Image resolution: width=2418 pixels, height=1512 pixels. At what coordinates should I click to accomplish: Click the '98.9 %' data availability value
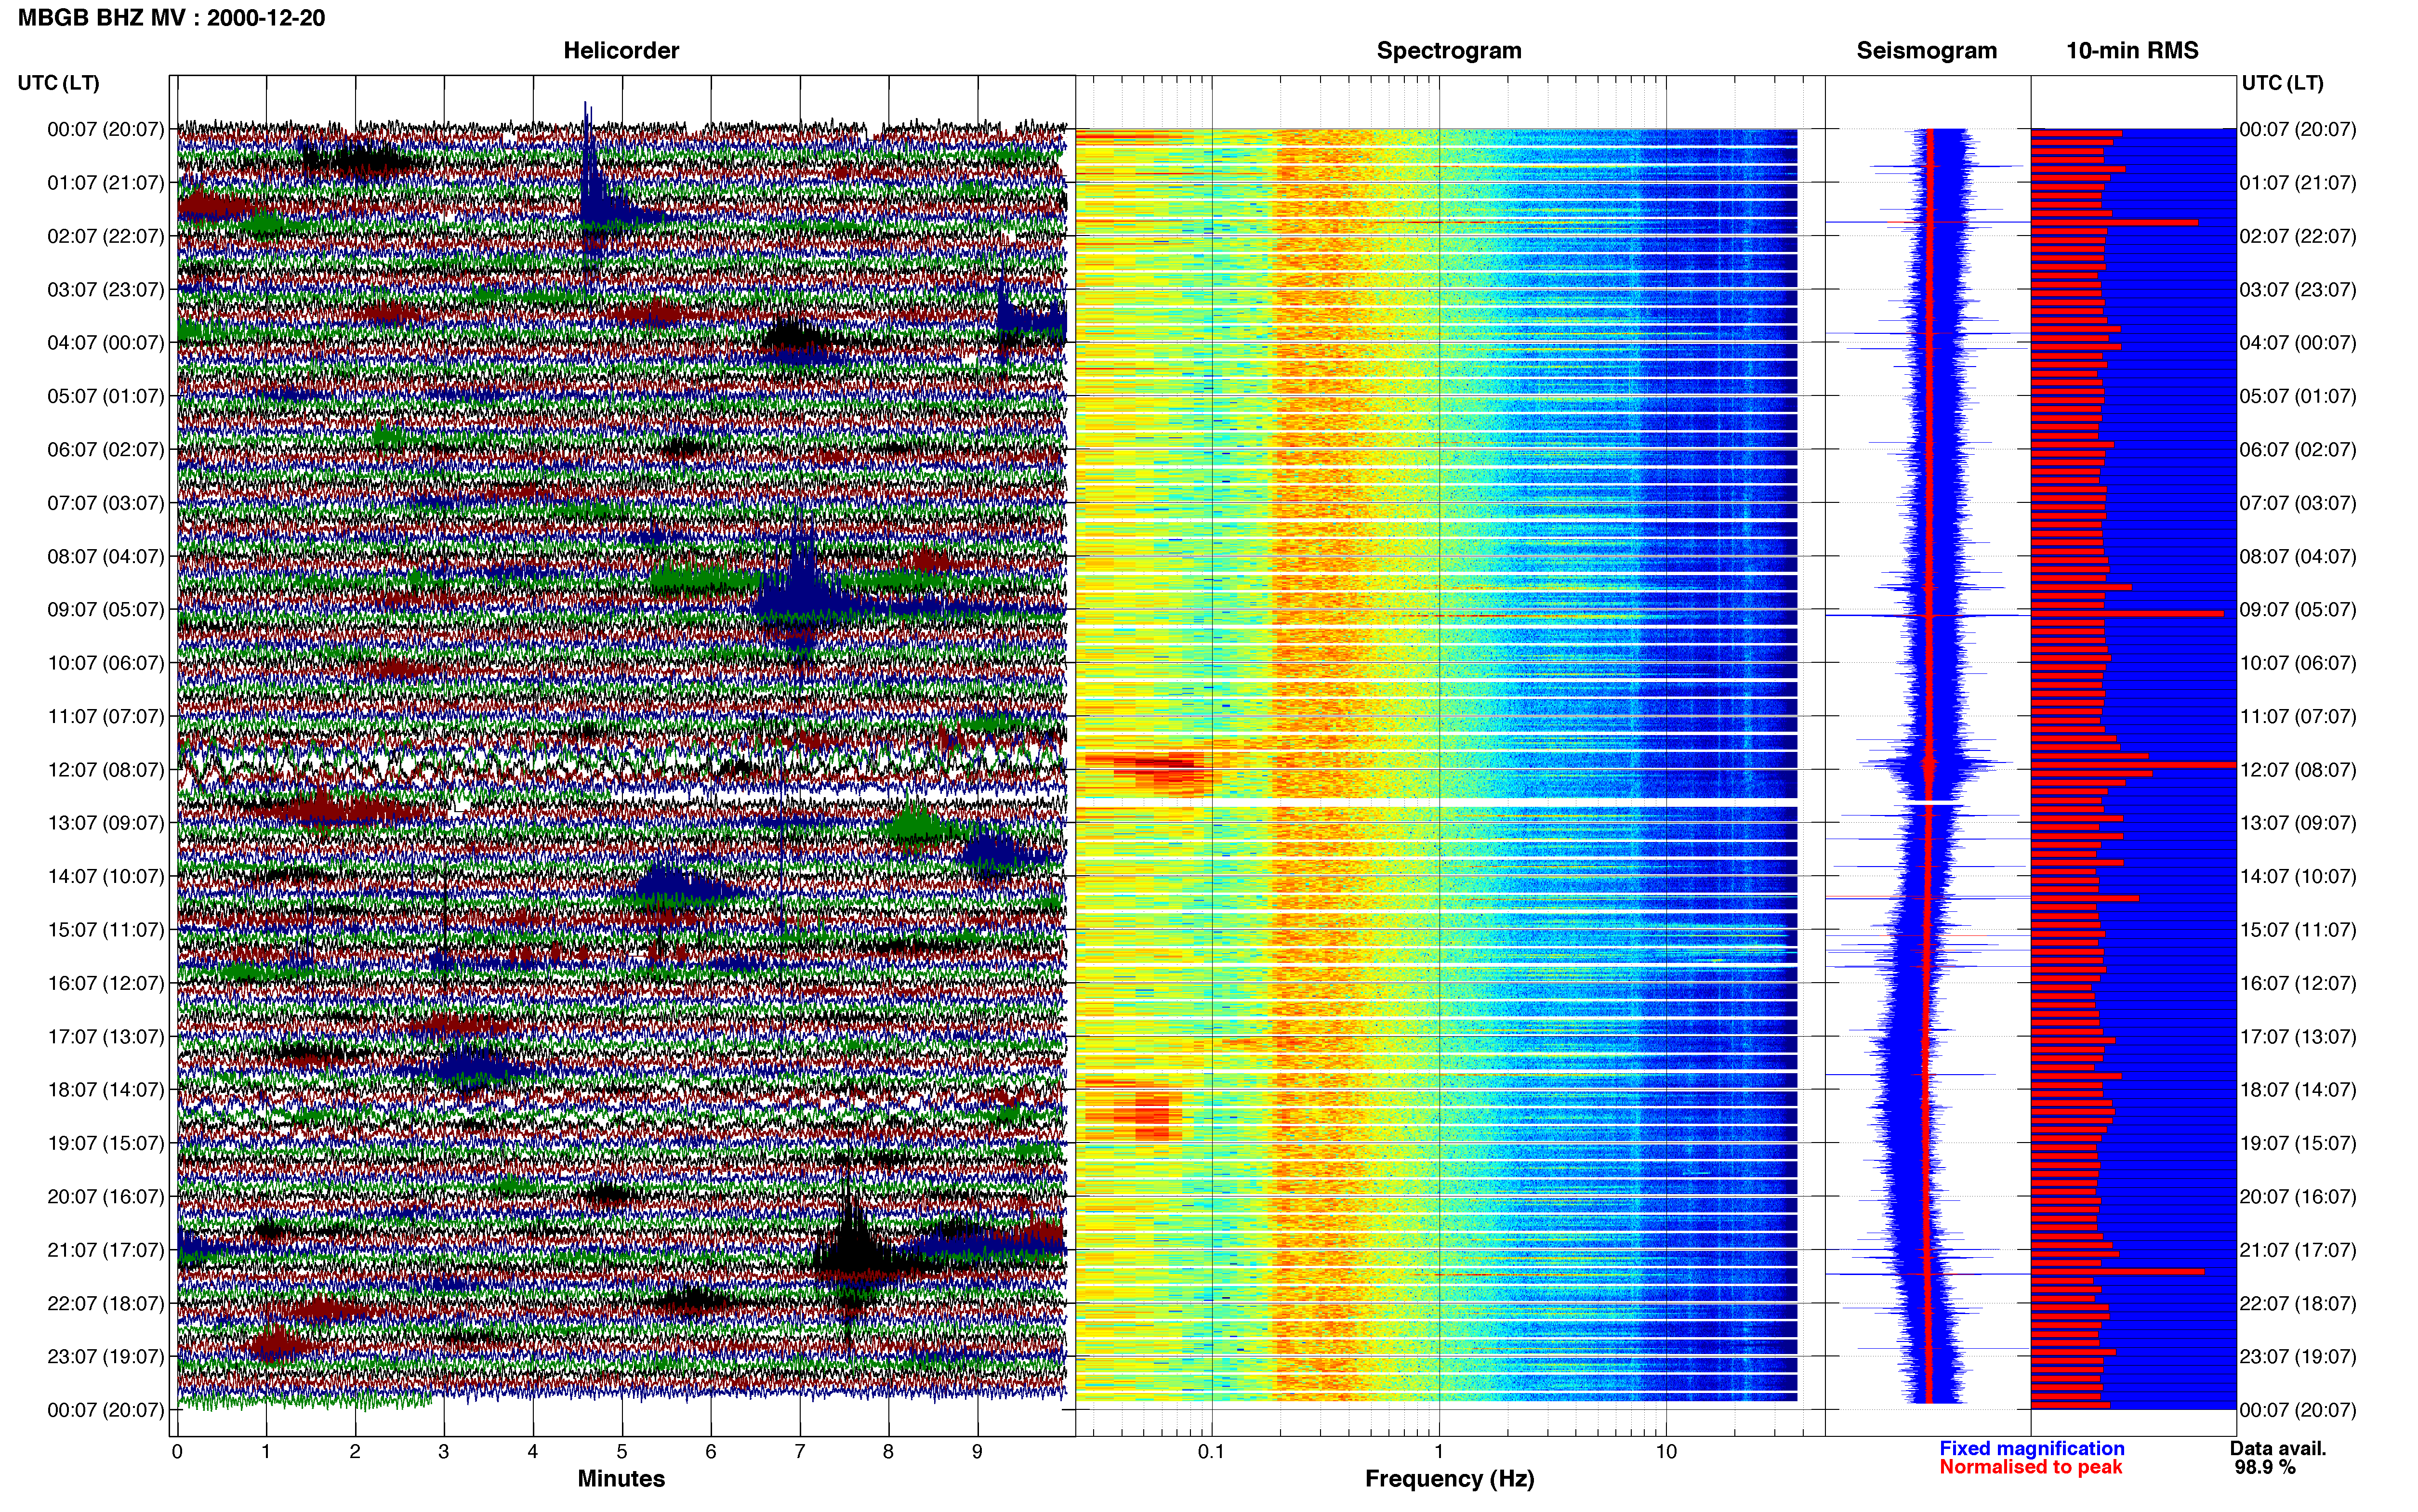click(2265, 1467)
